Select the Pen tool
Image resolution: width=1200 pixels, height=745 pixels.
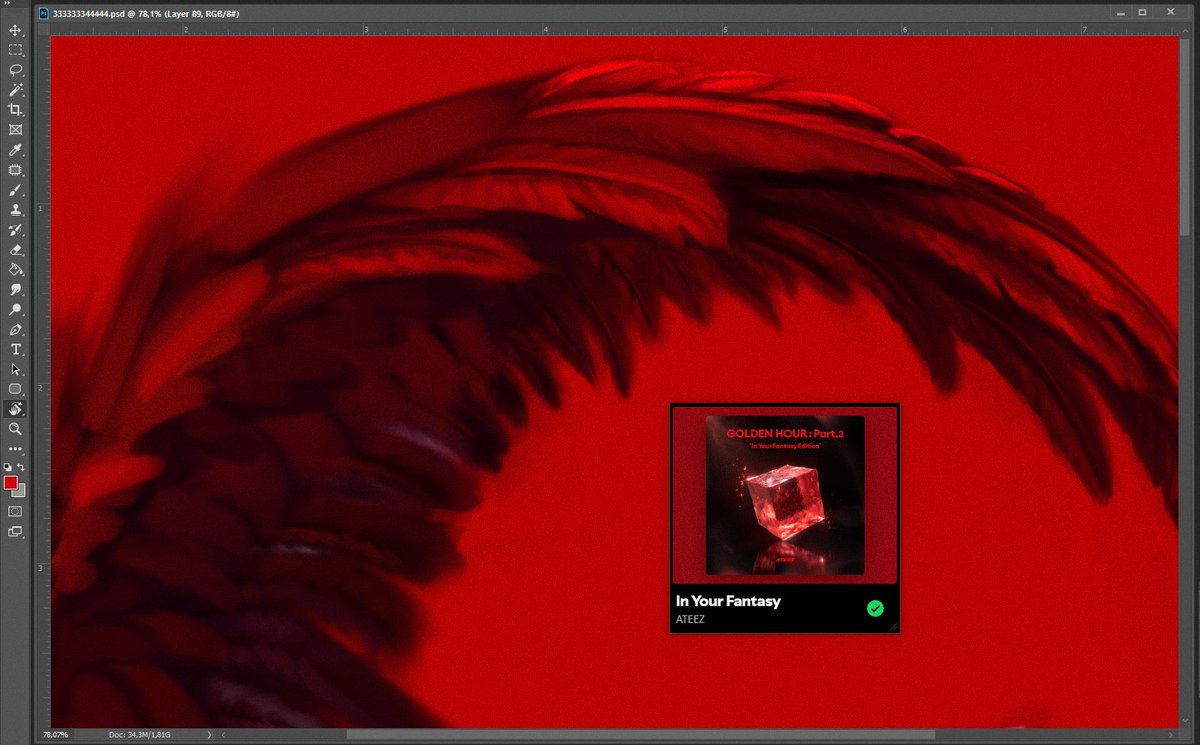point(15,330)
